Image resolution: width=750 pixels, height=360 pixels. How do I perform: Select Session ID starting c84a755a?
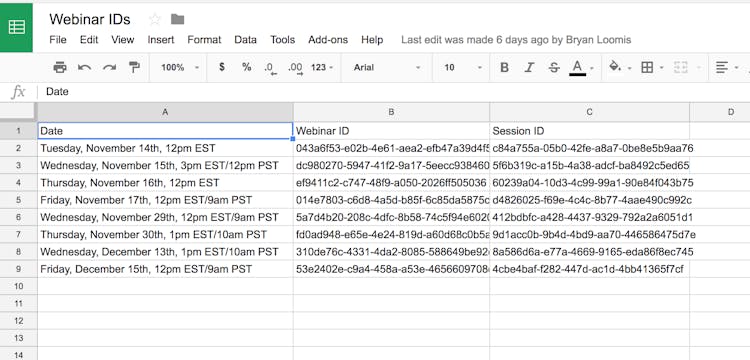click(x=589, y=148)
